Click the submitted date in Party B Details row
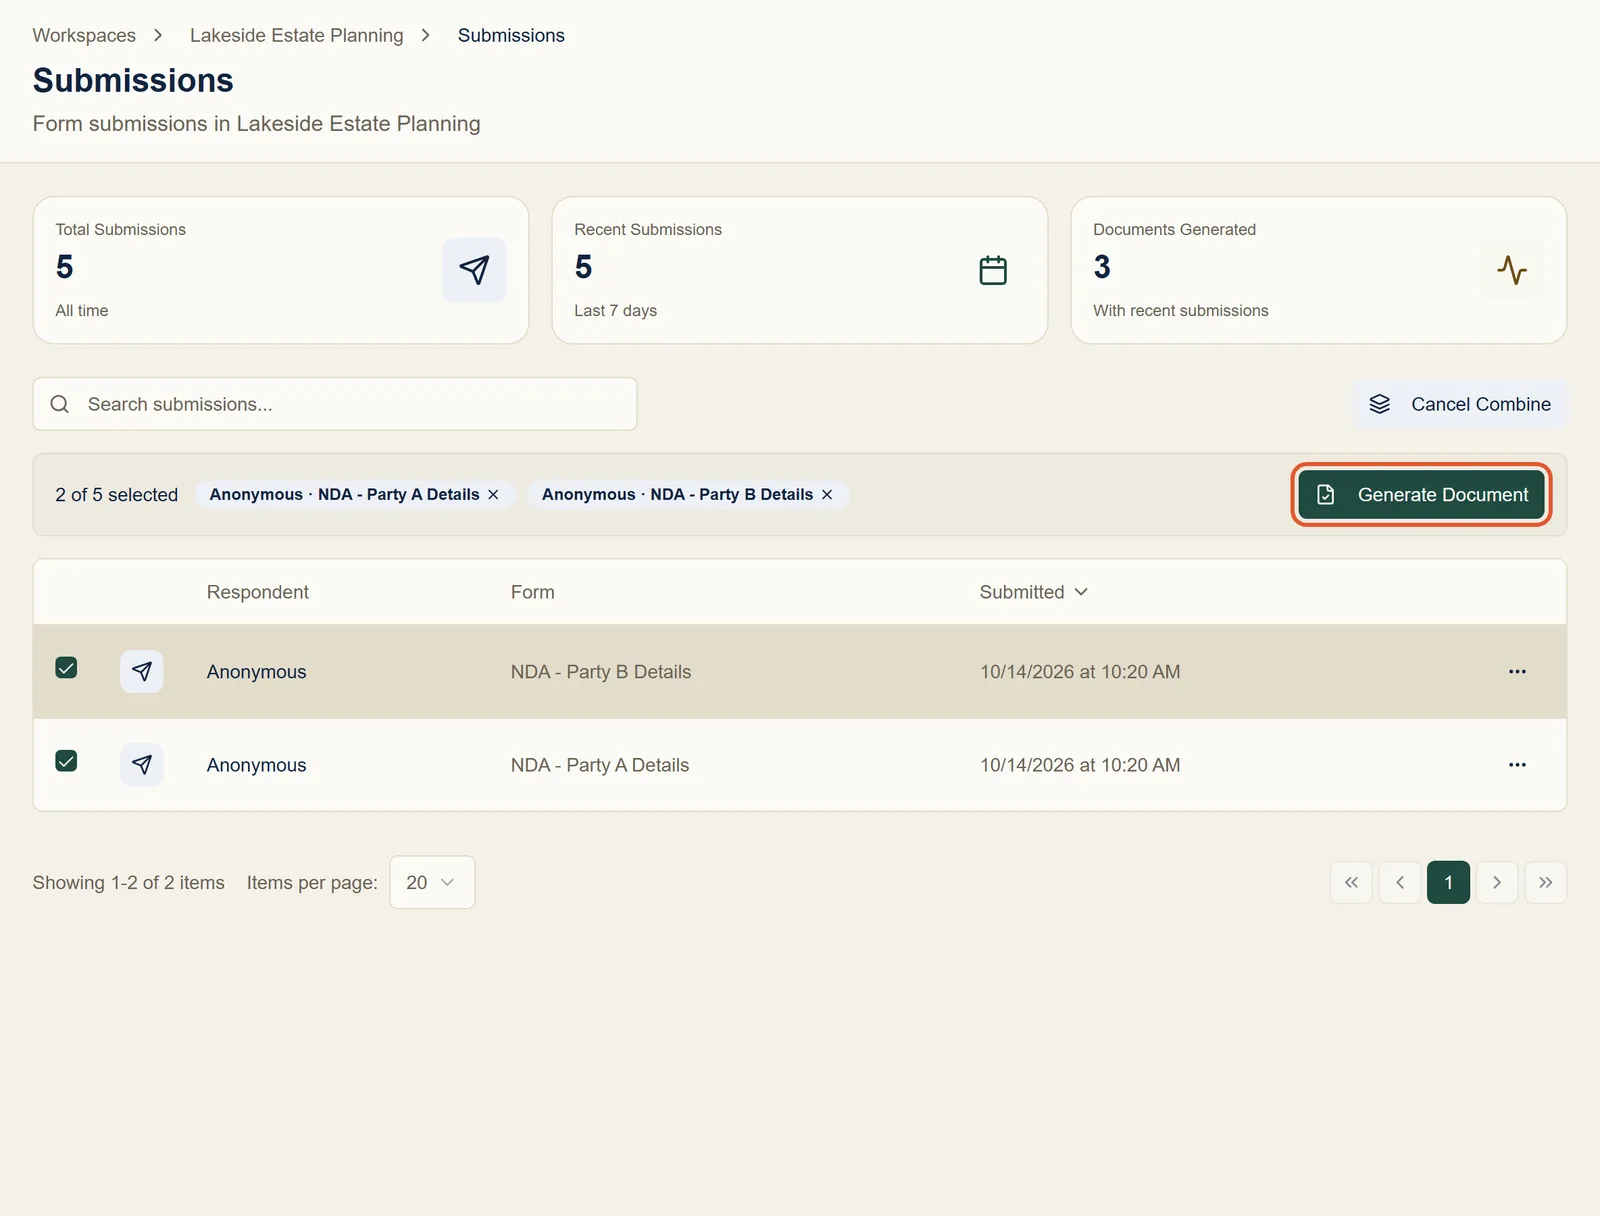The height and width of the screenshot is (1216, 1600). tap(1080, 672)
